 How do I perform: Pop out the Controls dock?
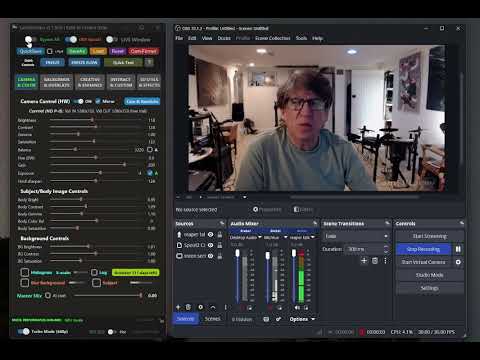click(x=461, y=223)
